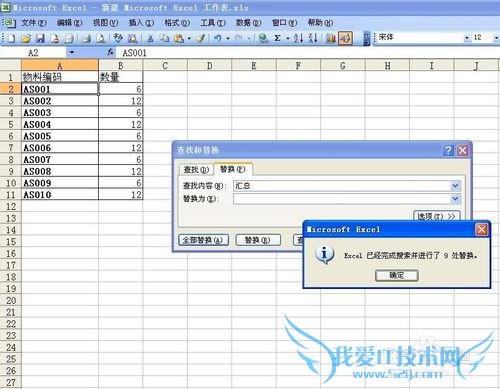
Task: Open the Name Box dropdown arrow
Action: [x=72, y=52]
